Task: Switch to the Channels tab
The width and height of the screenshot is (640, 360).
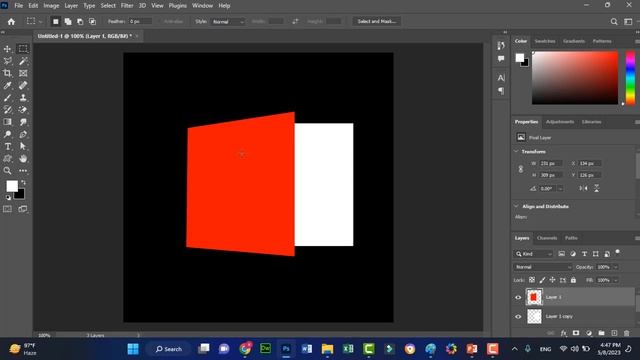Action: [x=547, y=238]
